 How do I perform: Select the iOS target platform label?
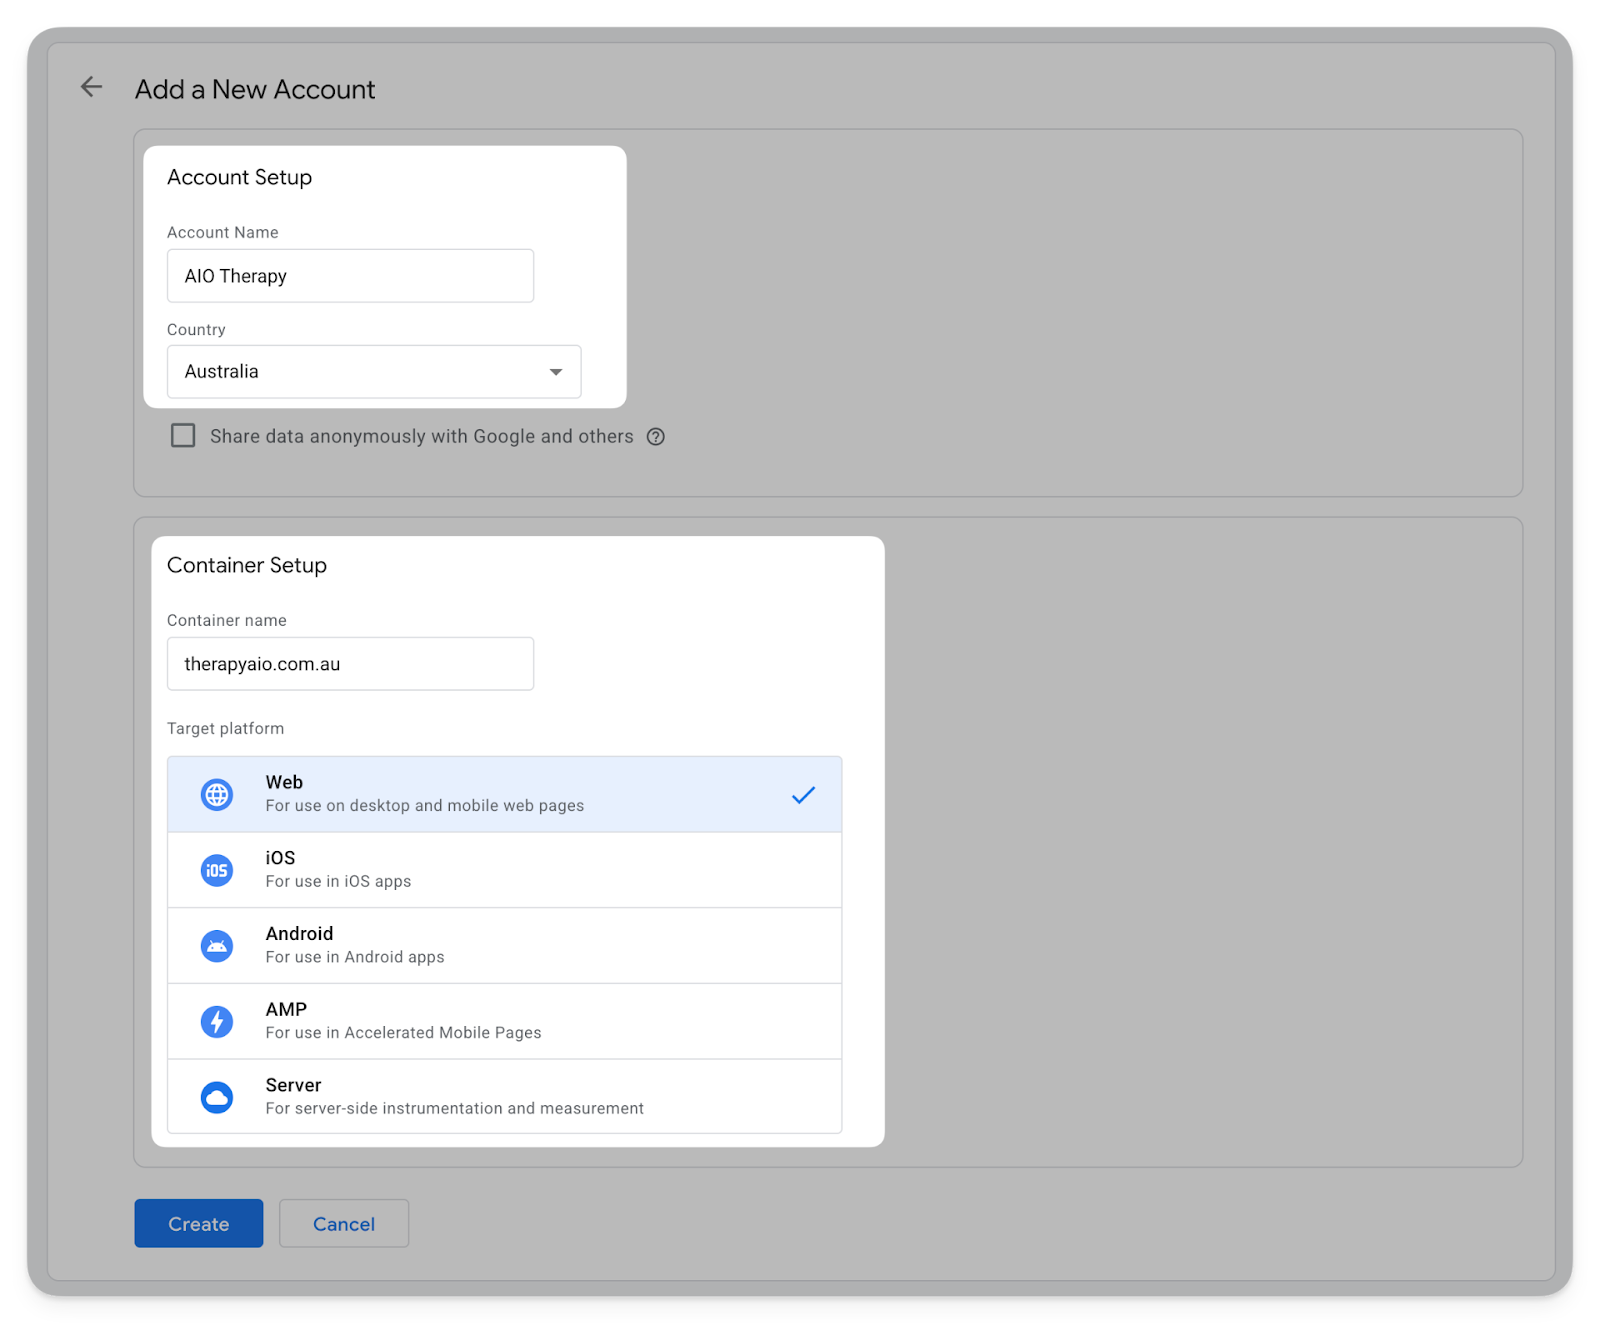coord(280,858)
